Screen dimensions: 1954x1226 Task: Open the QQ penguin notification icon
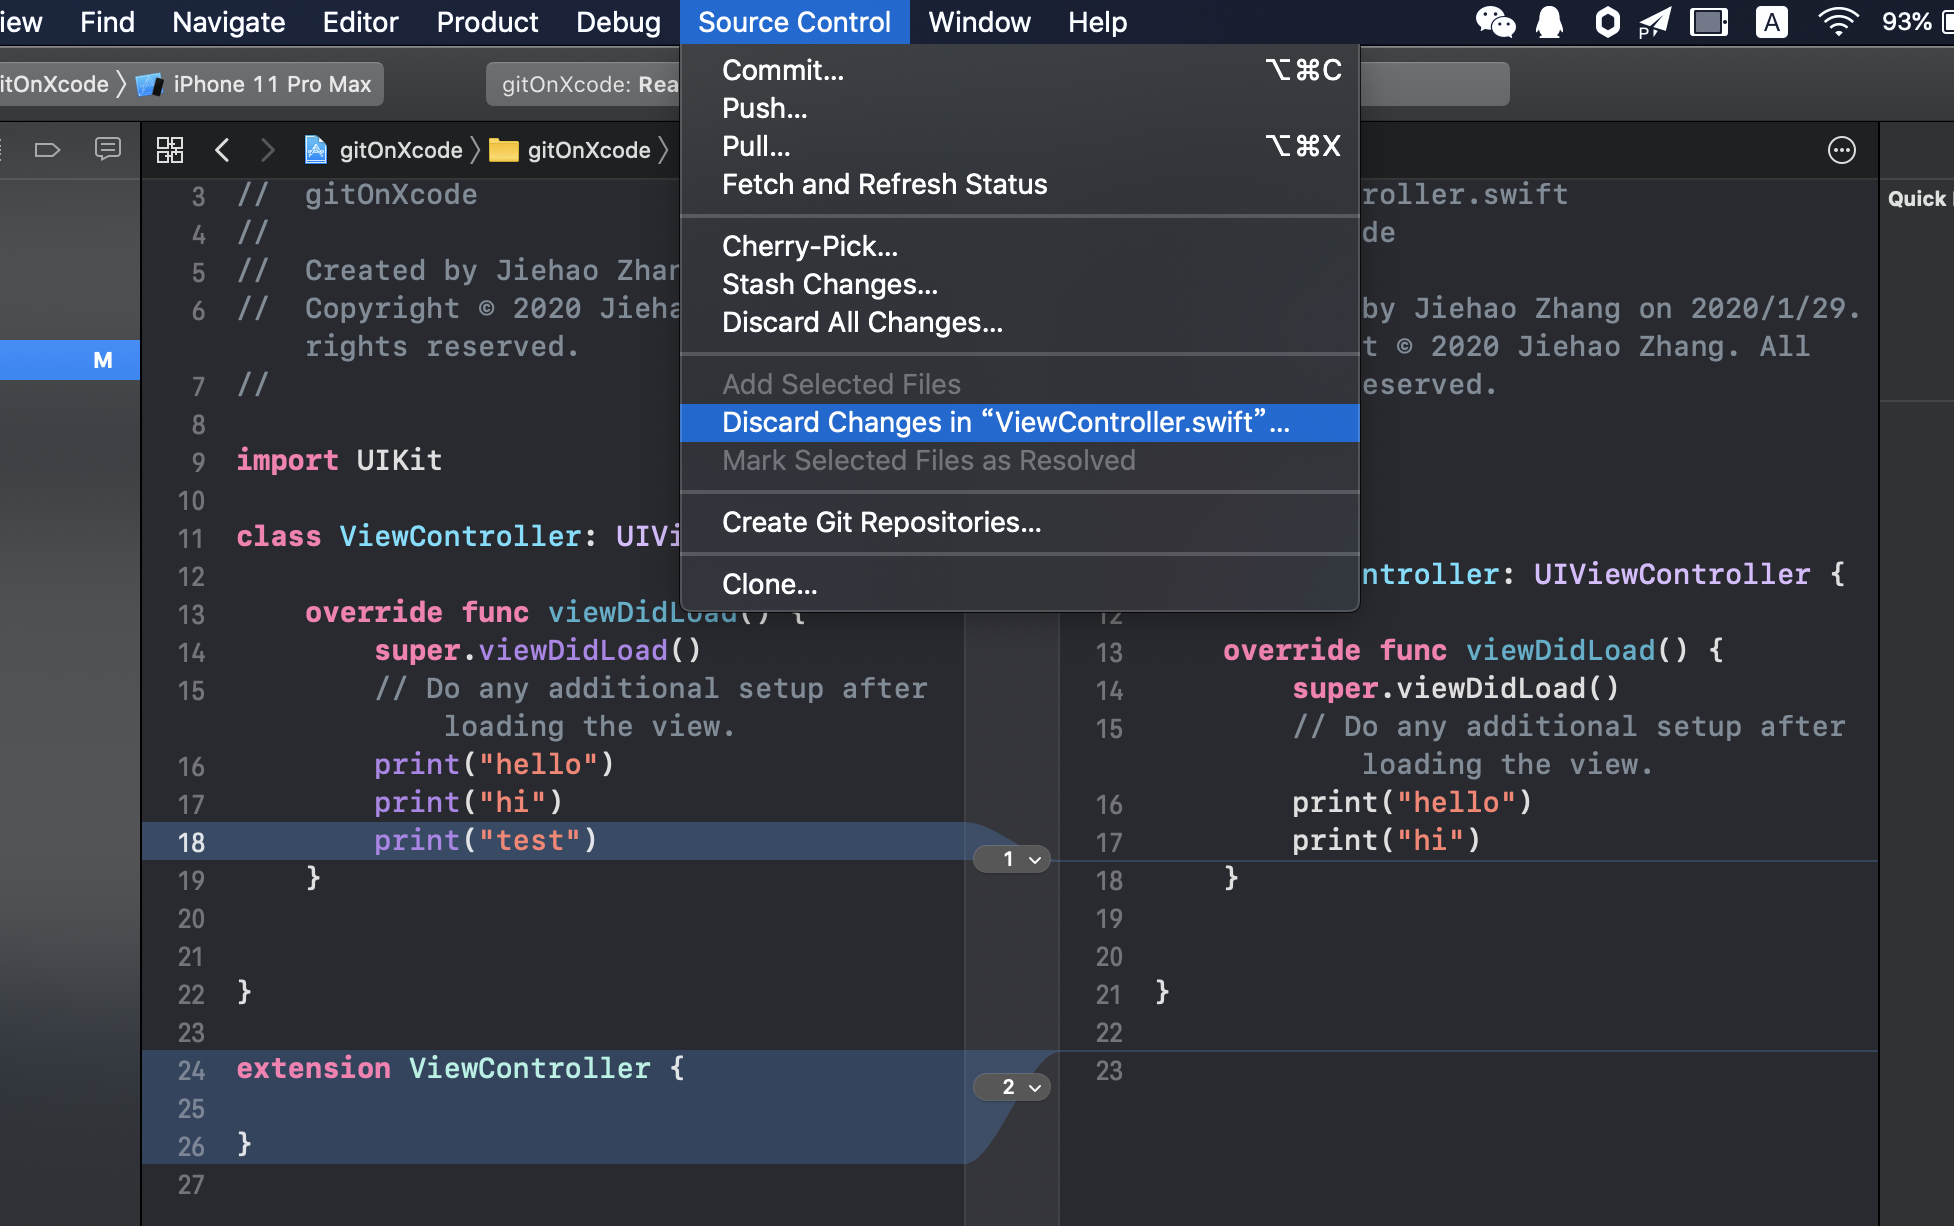point(1549,22)
